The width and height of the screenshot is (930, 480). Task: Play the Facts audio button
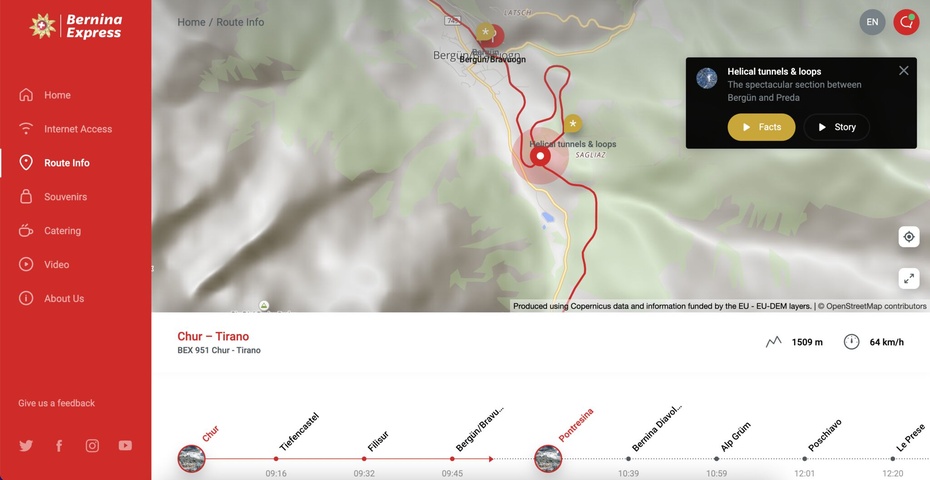coord(762,127)
